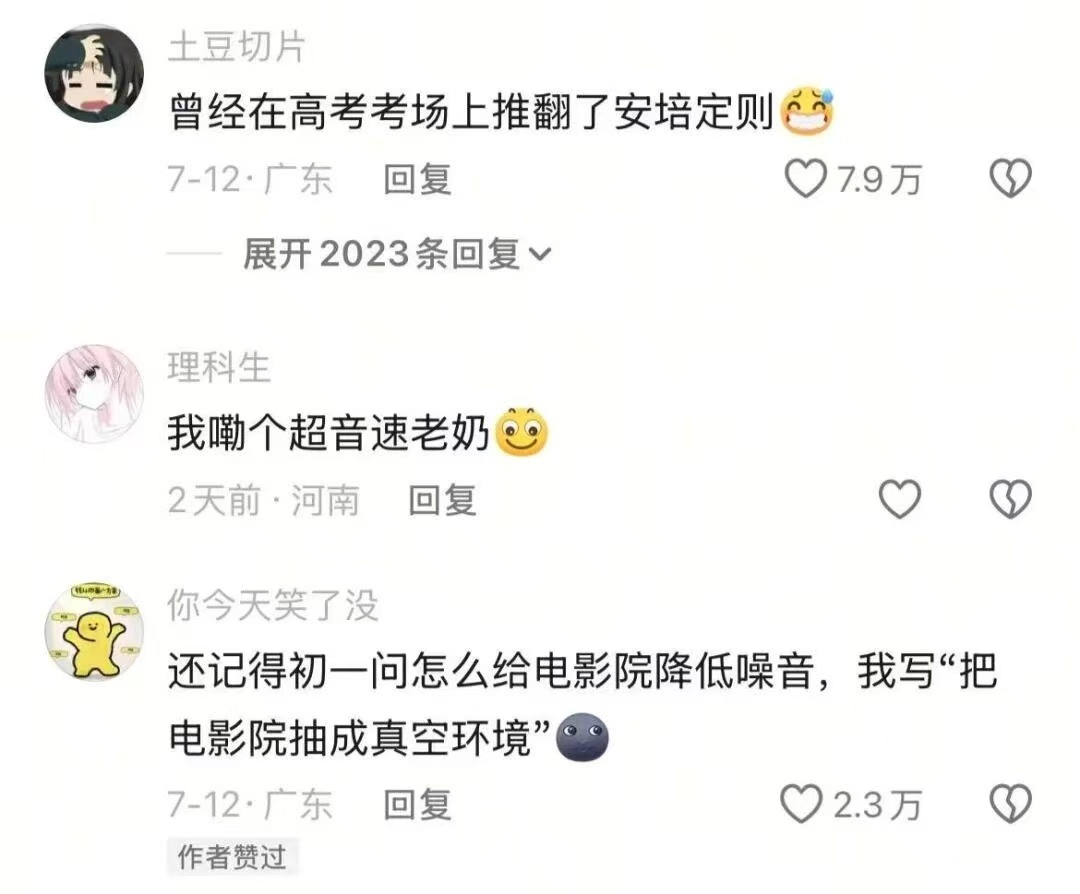The height and width of the screenshot is (894, 1080).
Task: Expand the 2023 replies
Action: 397,254
